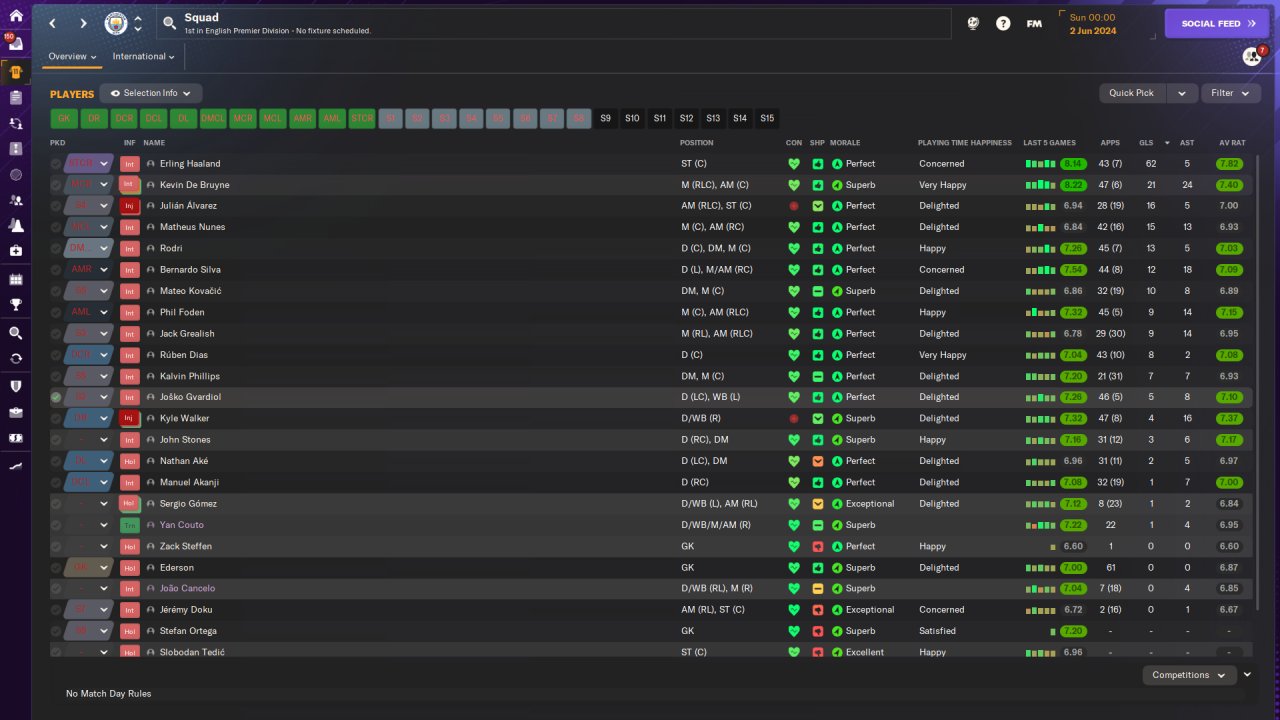The height and width of the screenshot is (720, 1280).
Task: Open the International tab menu
Action: [x=143, y=57]
